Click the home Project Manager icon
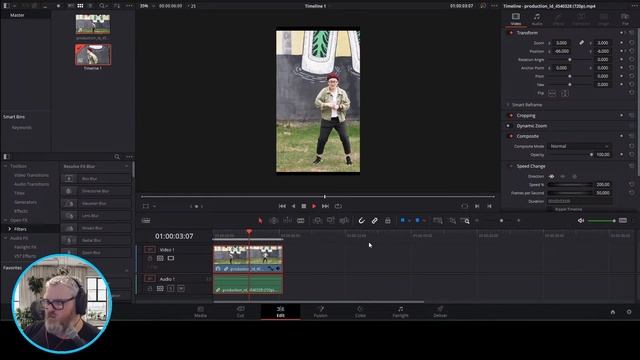The image size is (640, 360). click(613, 312)
